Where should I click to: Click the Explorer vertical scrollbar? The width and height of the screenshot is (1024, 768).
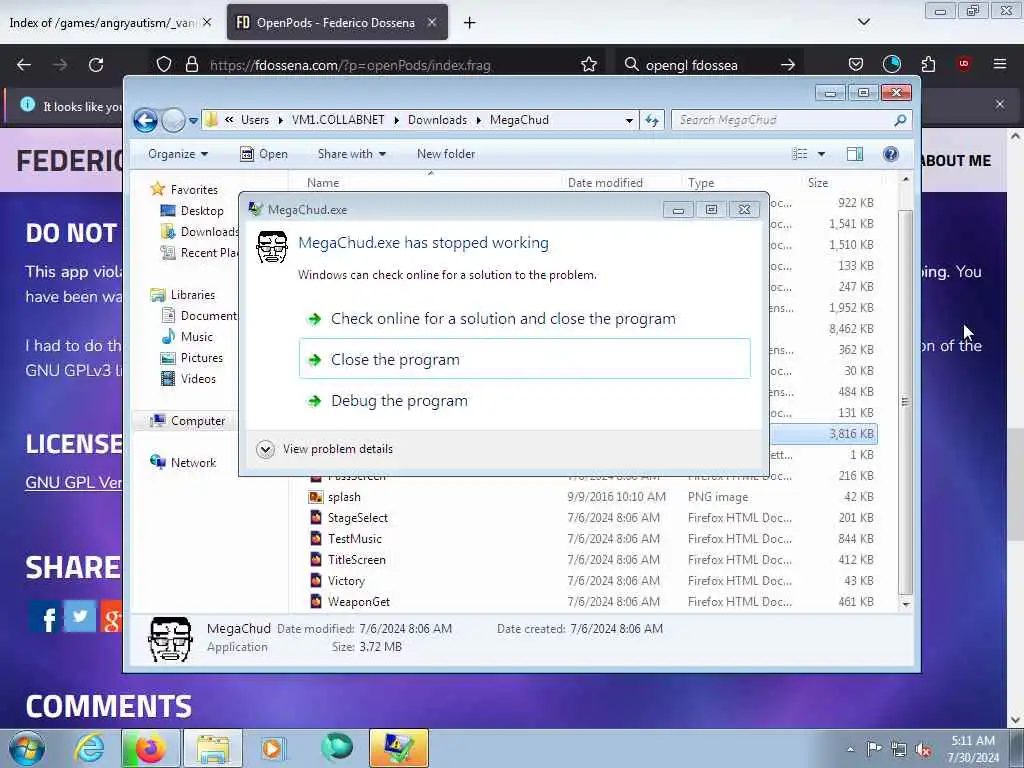tap(905, 402)
